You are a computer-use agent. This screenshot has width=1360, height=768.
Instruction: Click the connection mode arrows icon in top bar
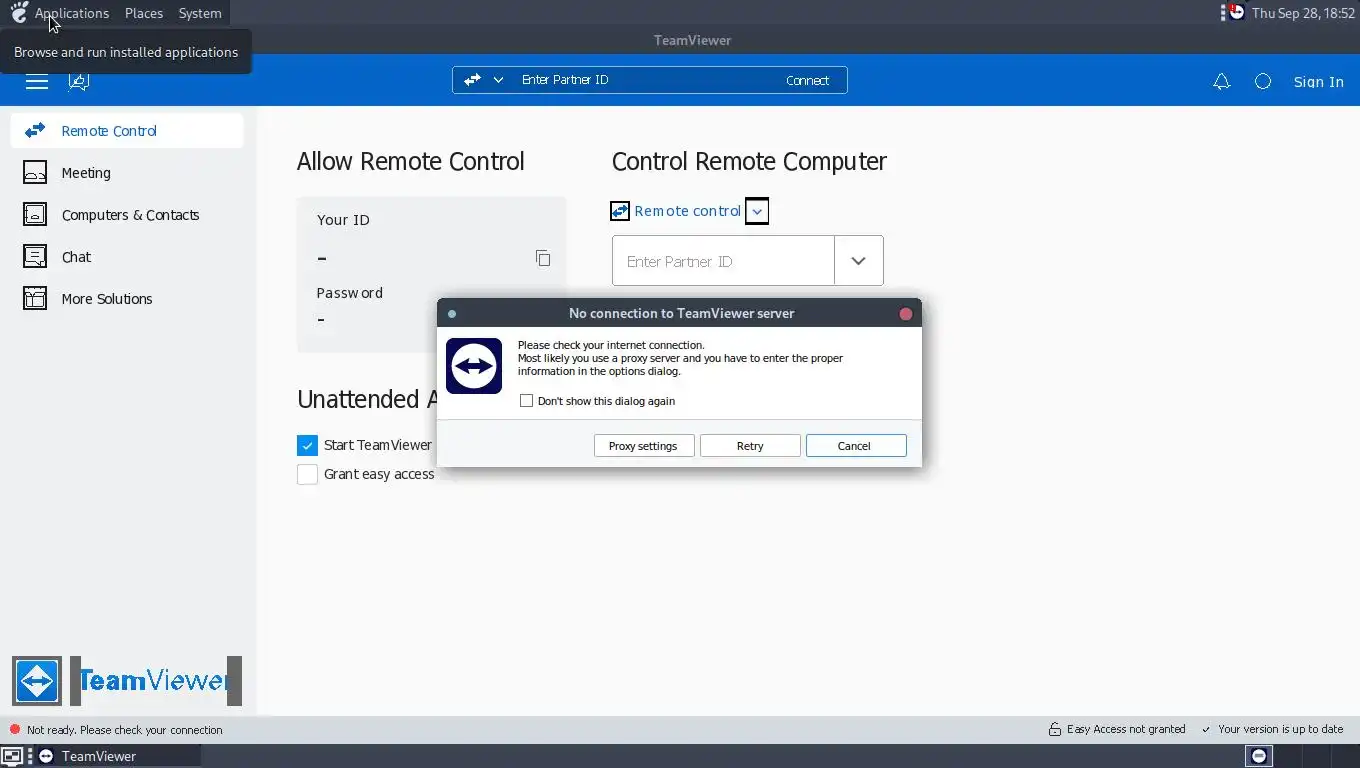[x=472, y=80]
